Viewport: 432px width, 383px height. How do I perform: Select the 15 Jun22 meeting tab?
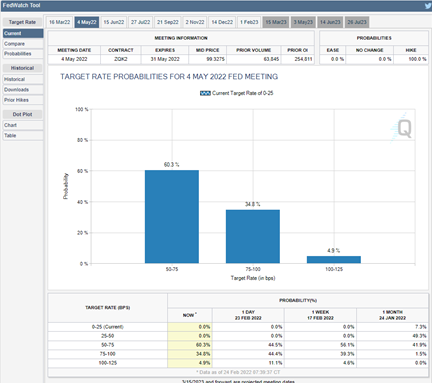[113, 22]
